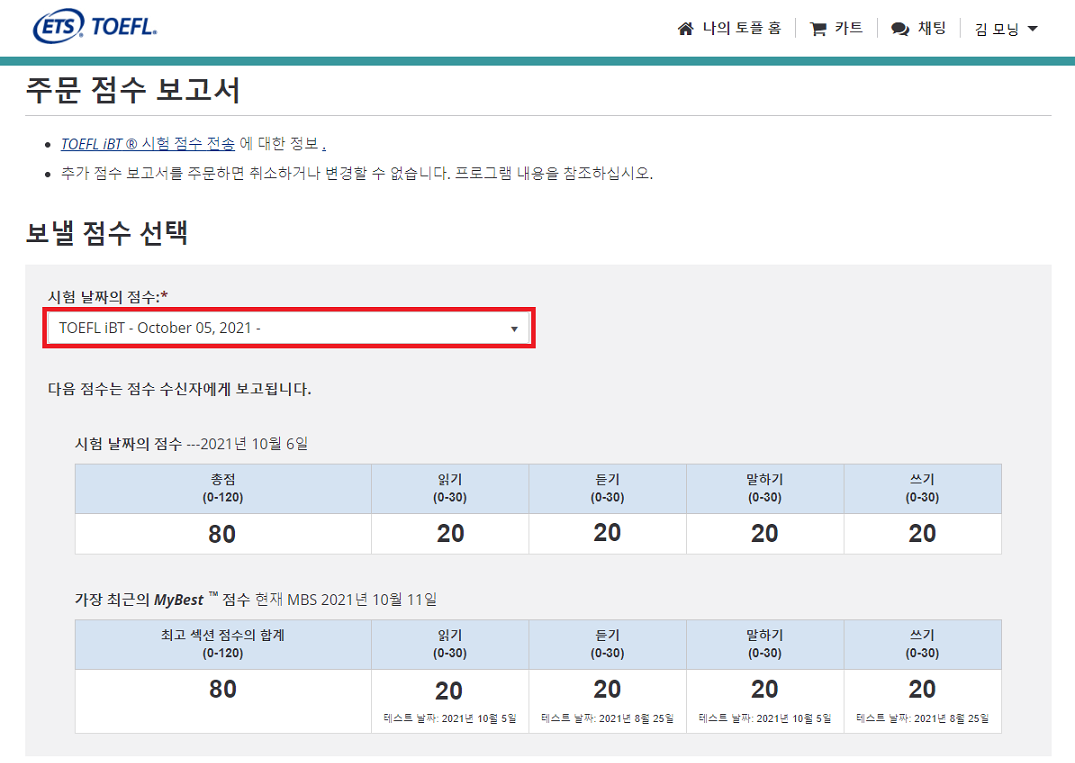Click the dropdown arrow for October 05, 2021

pos(514,329)
